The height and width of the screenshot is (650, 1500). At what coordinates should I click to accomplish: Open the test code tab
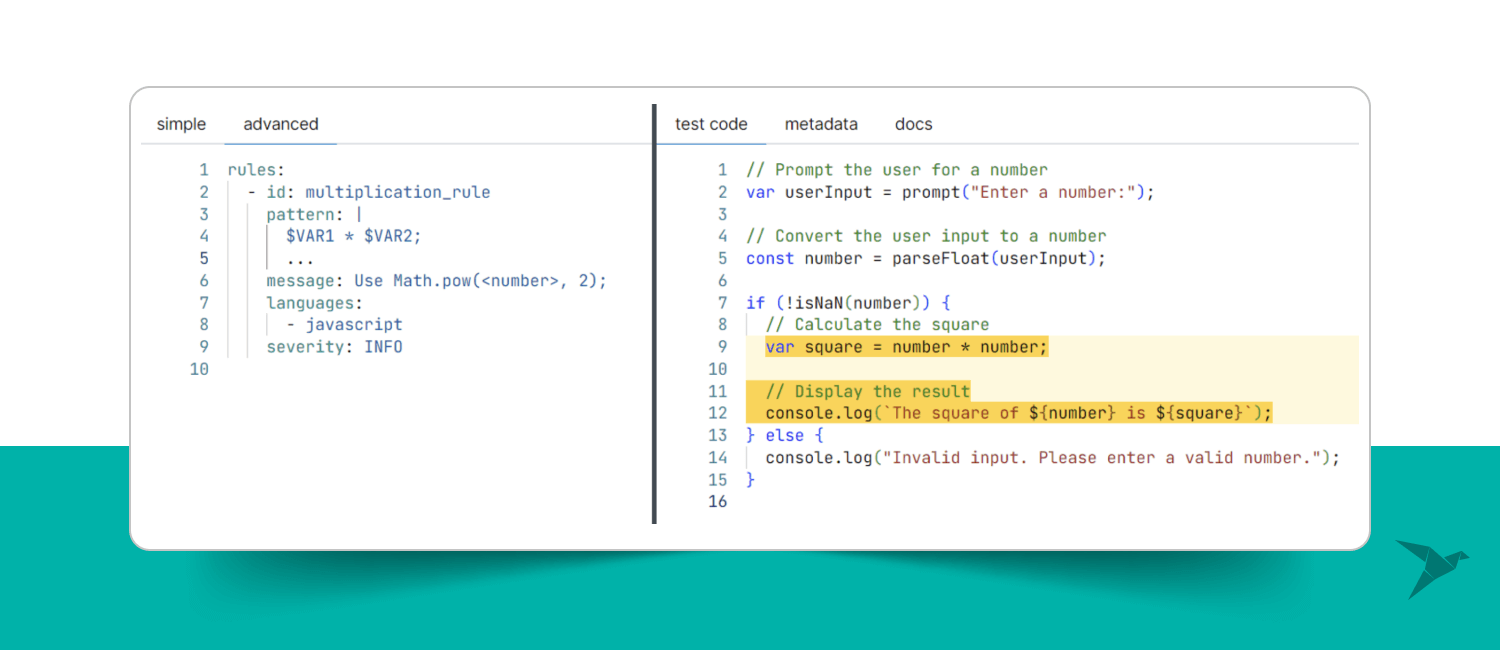[x=711, y=124]
